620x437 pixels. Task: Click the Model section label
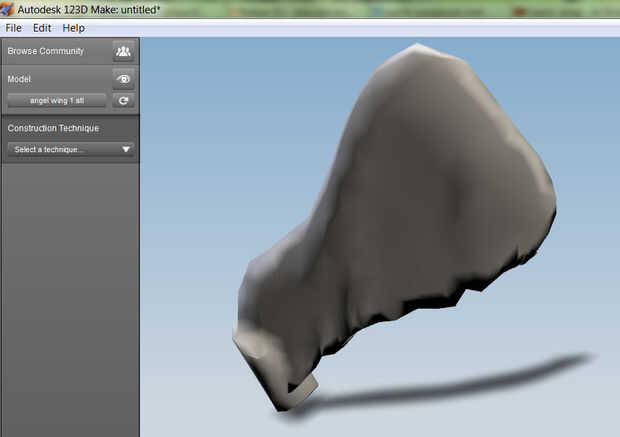point(19,79)
